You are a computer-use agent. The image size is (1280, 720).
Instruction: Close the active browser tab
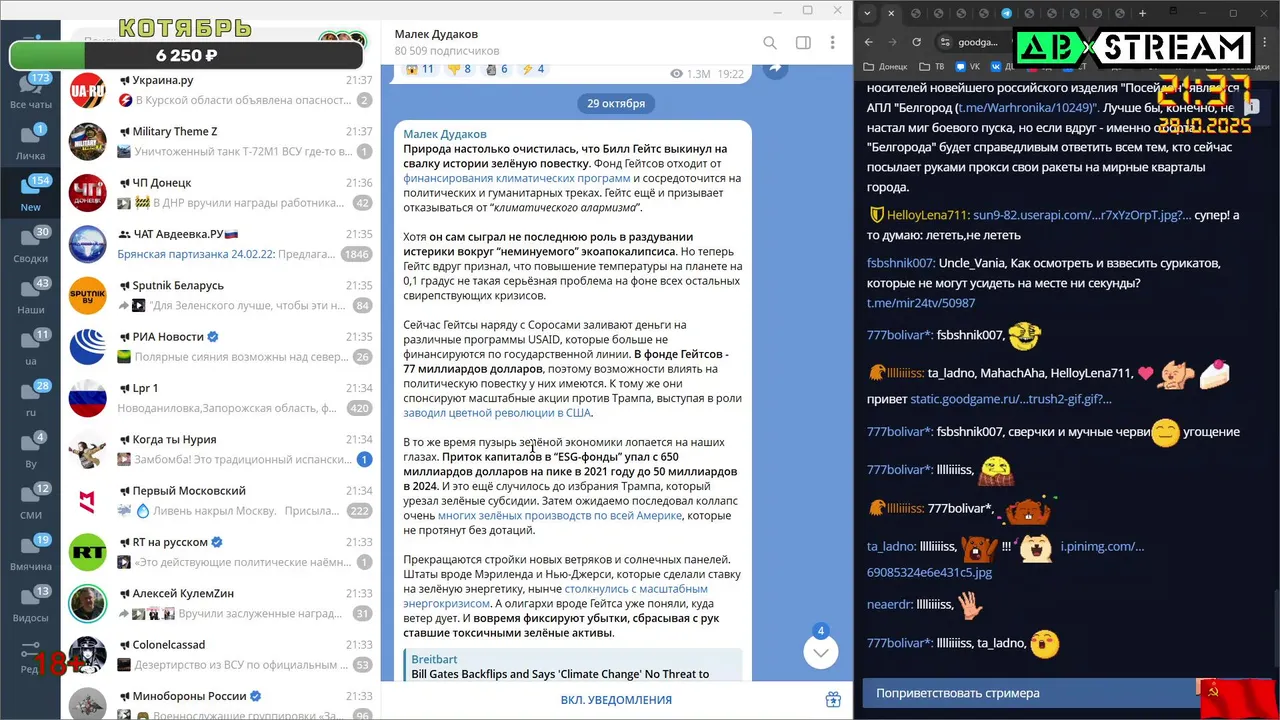coord(891,14)
